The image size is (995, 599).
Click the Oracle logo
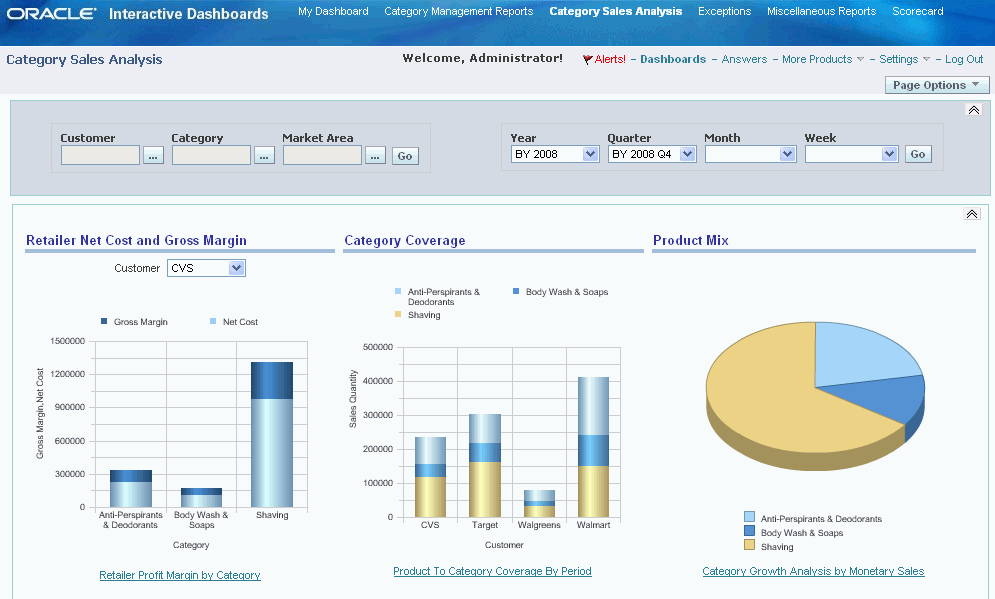(x=51, y=13)
